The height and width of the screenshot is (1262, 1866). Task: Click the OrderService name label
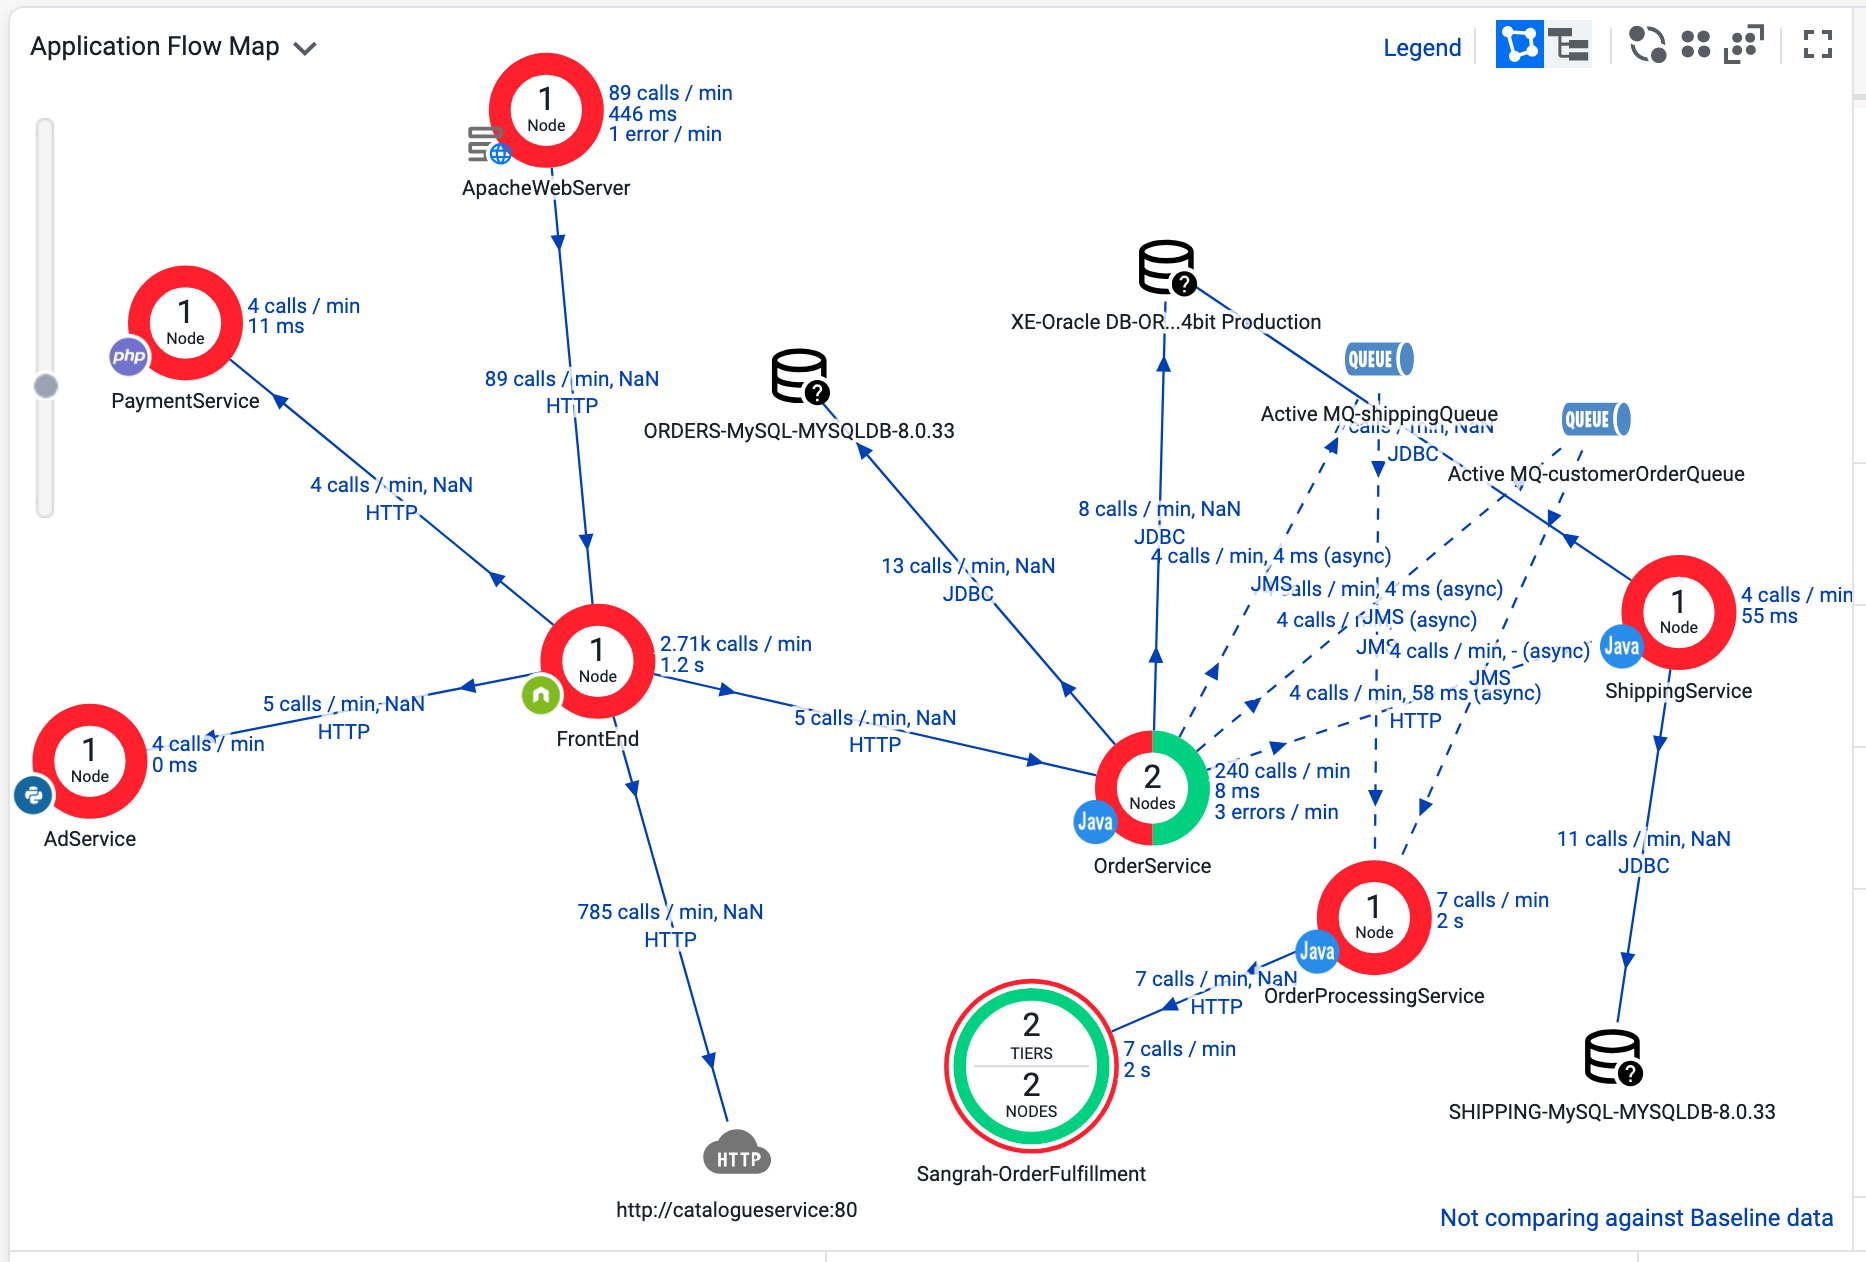tap(1152, 866)
